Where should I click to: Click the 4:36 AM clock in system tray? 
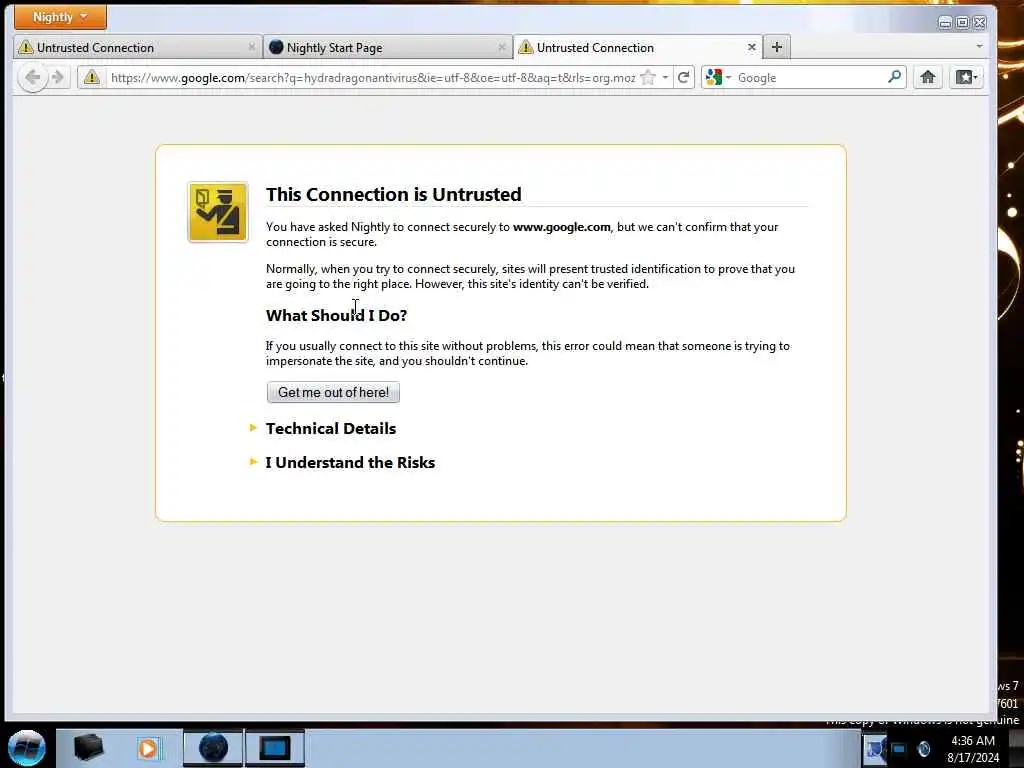(973, 741)
